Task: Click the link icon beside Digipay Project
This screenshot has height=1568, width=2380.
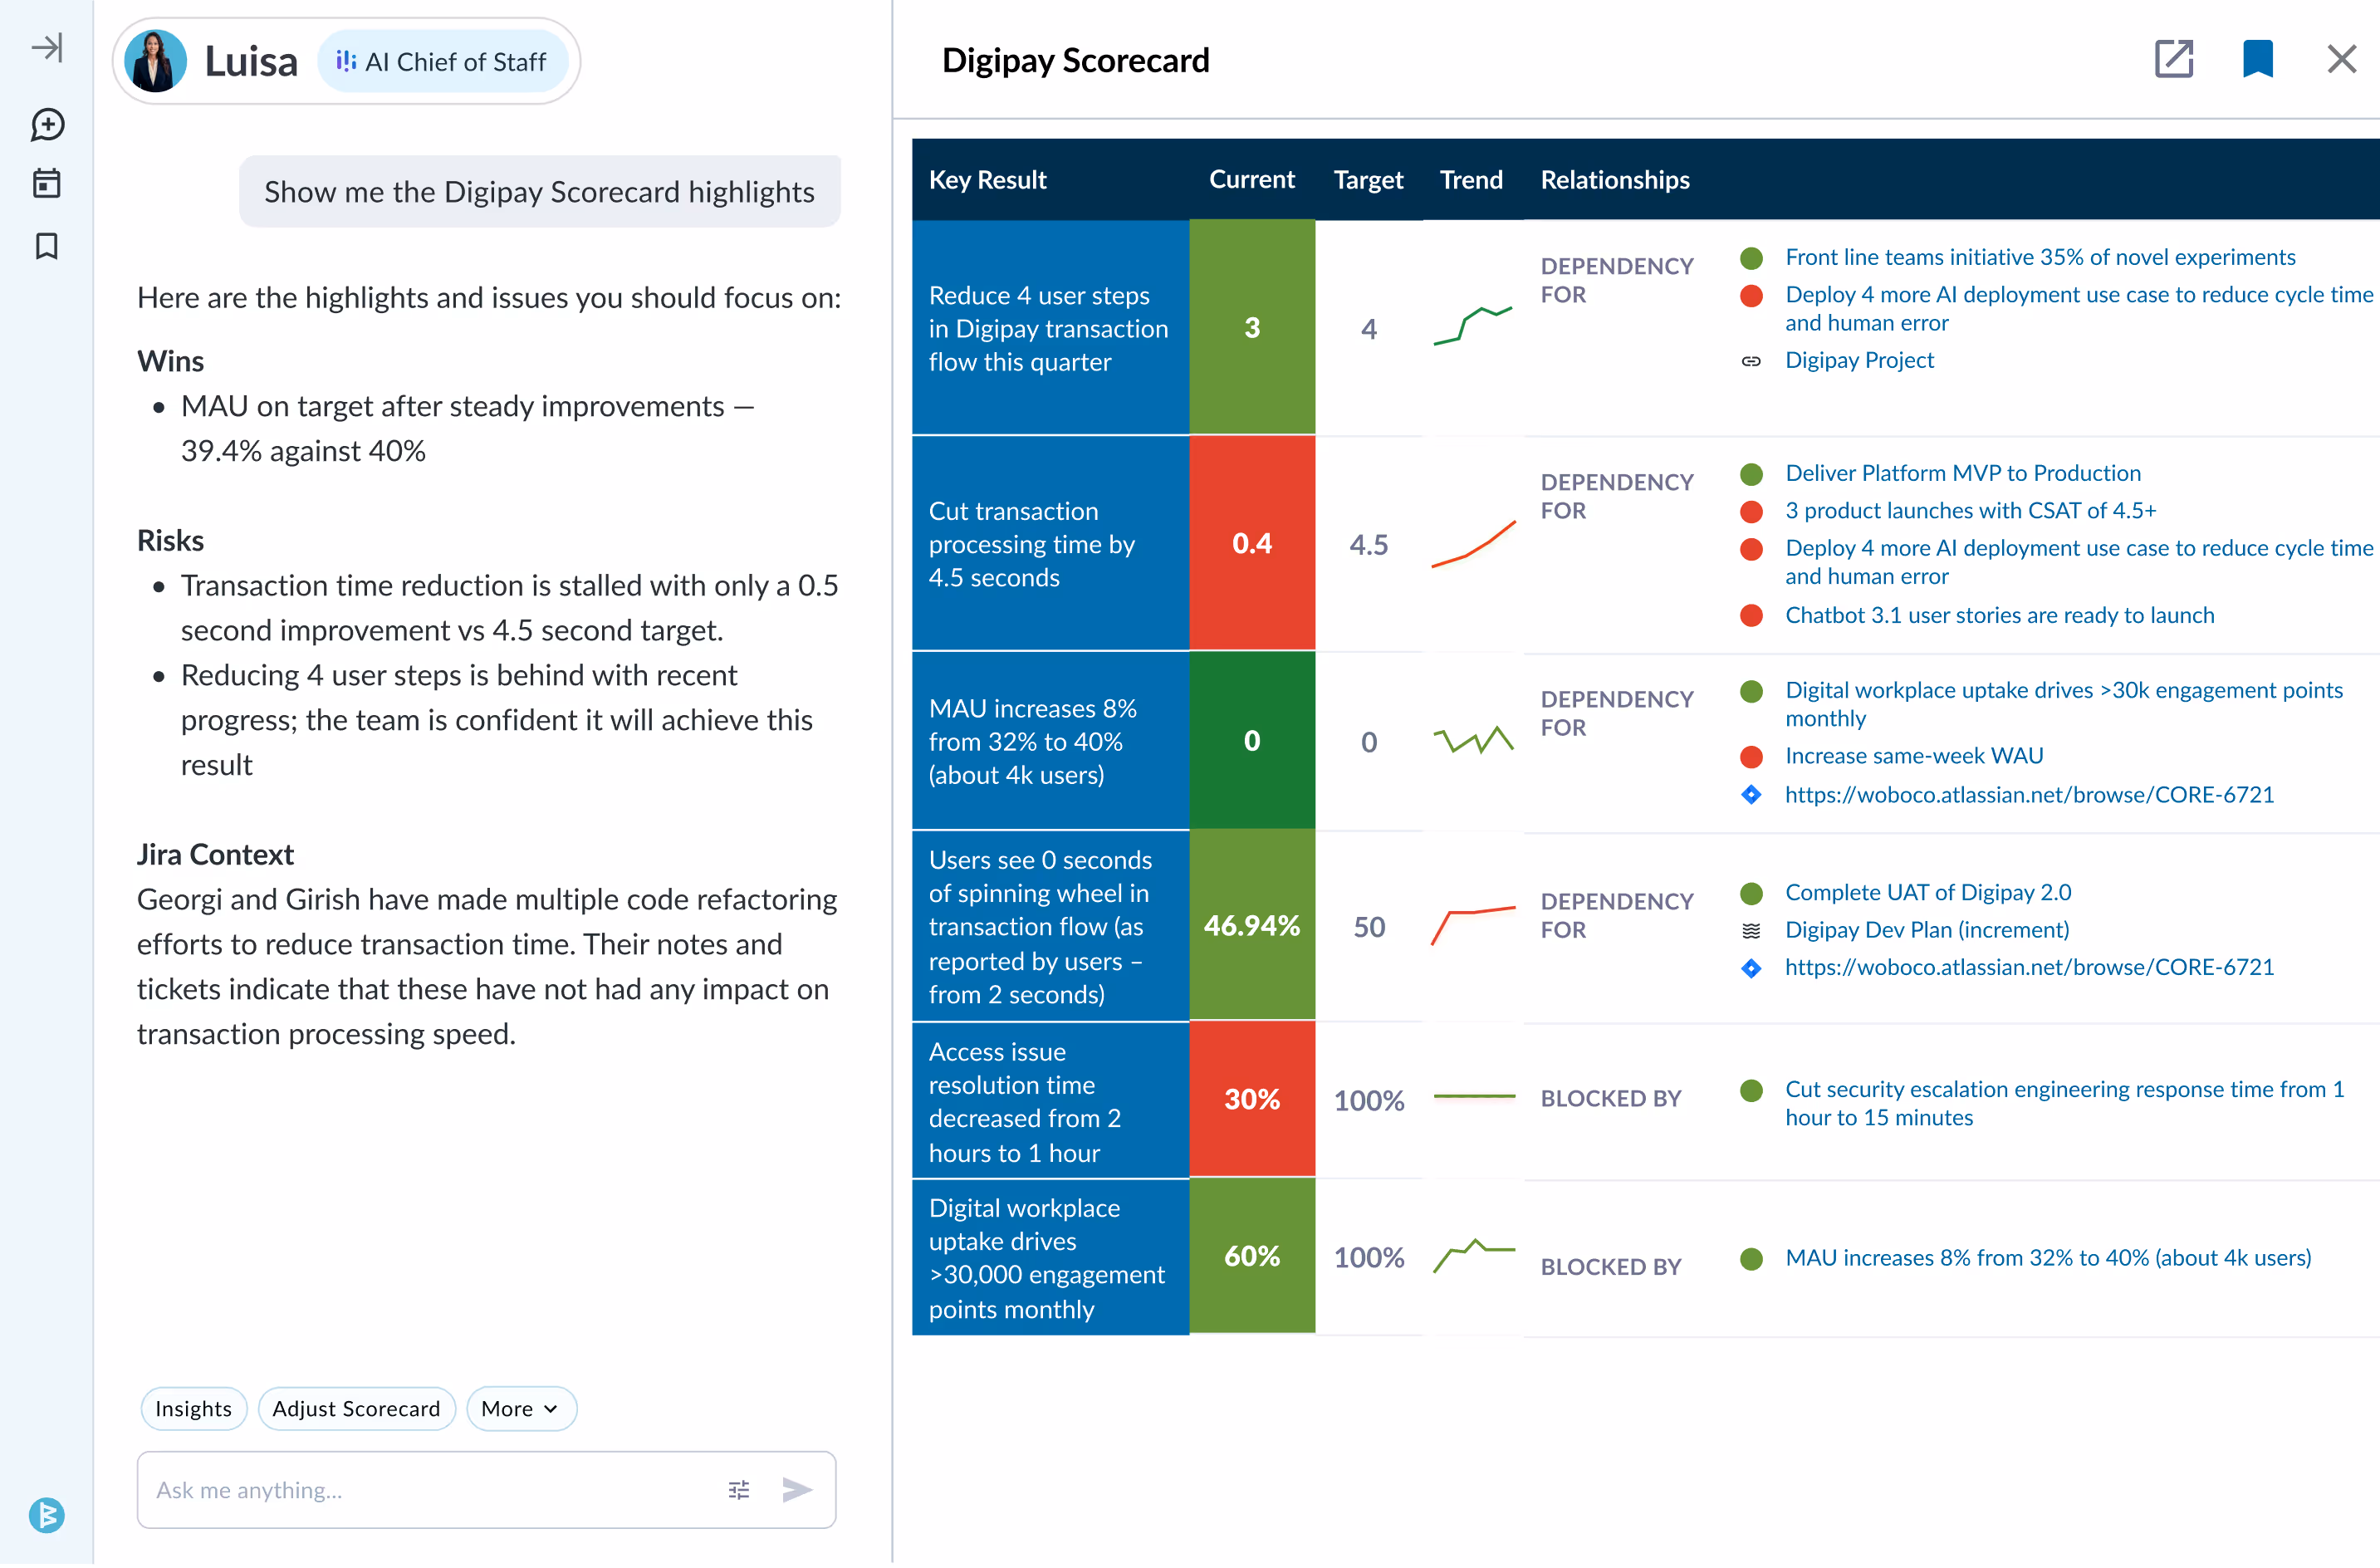Action: (x=1751, y=361)
